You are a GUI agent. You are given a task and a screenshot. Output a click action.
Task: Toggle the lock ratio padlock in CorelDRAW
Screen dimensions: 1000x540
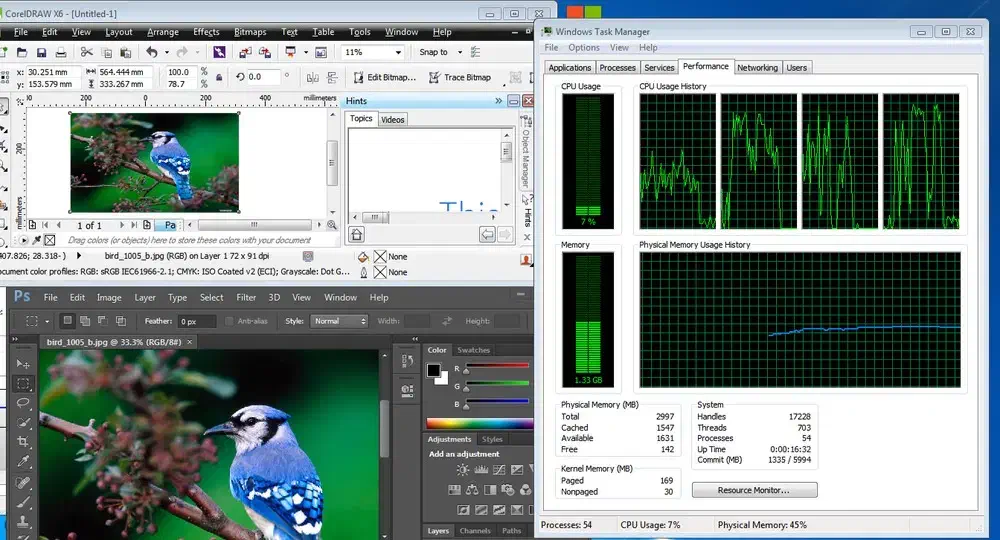click(x=219, y=77)
